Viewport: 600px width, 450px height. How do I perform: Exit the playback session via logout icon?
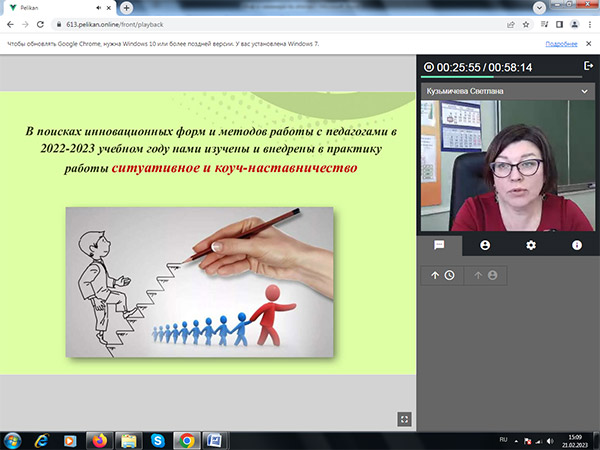tap(588, 66)
